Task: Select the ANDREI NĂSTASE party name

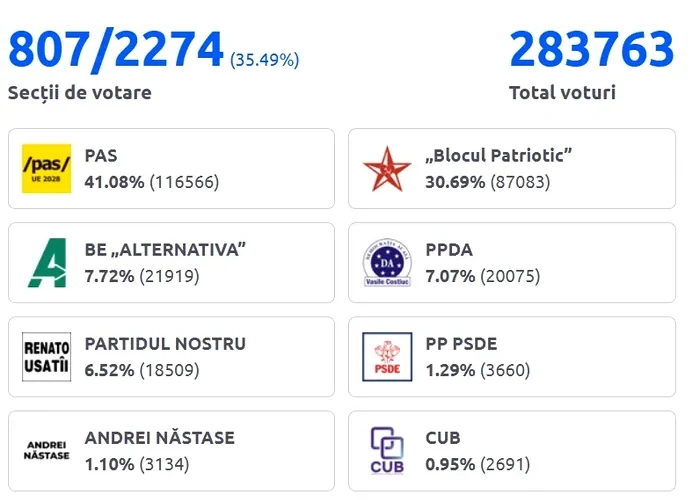Action: click(x=160, y=438)
